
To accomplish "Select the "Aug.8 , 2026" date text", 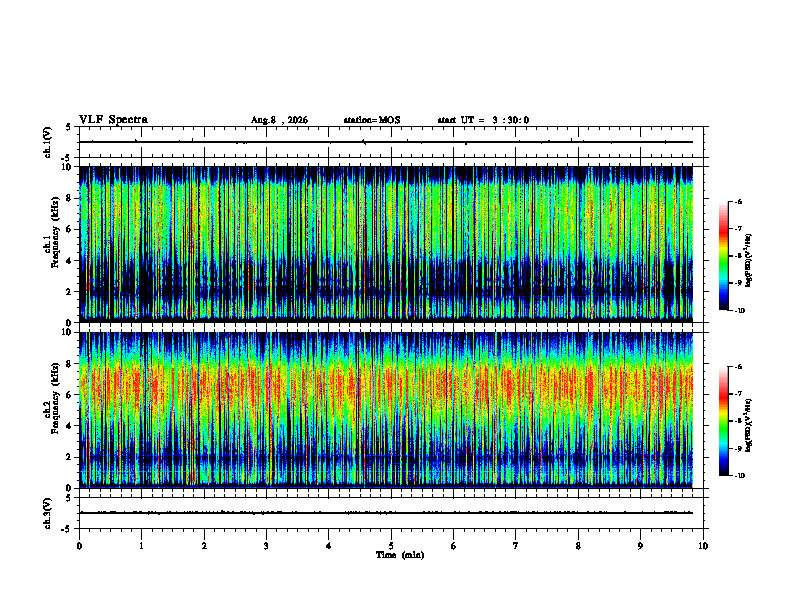I will (279, 120).
